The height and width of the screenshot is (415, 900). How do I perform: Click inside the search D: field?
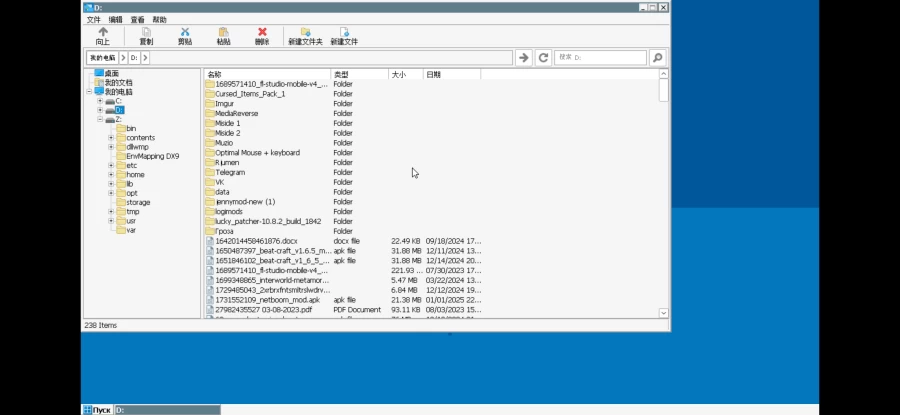pos(600,58)
